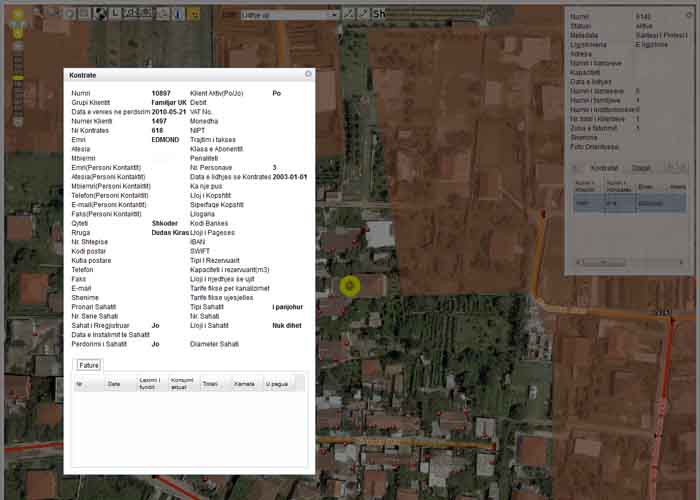700x500 pixels.
Task: Click the Emri column header in side panel
Action: (x=645, y=186)
